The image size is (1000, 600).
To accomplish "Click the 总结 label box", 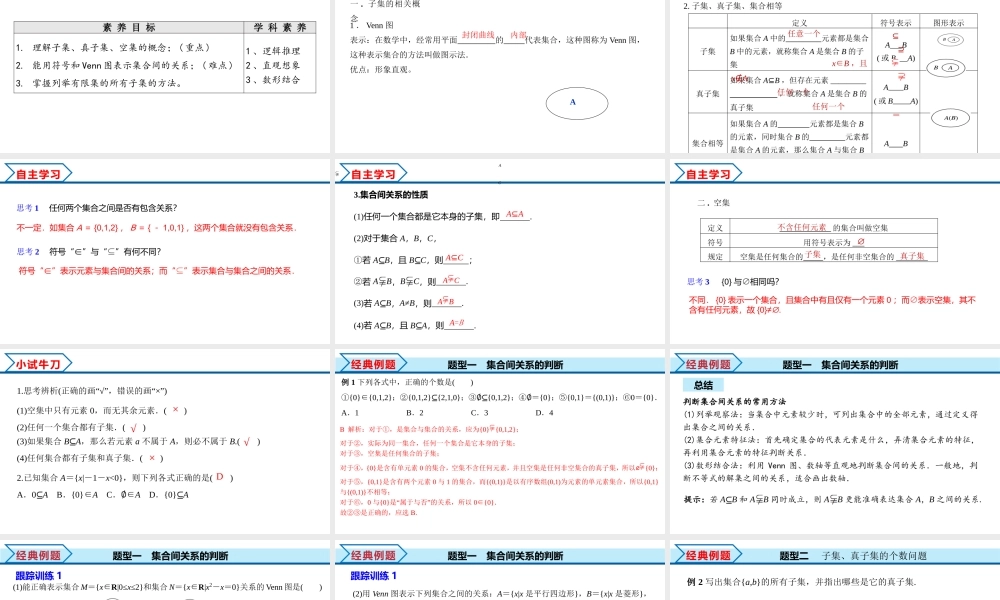I will coord(703,385).
